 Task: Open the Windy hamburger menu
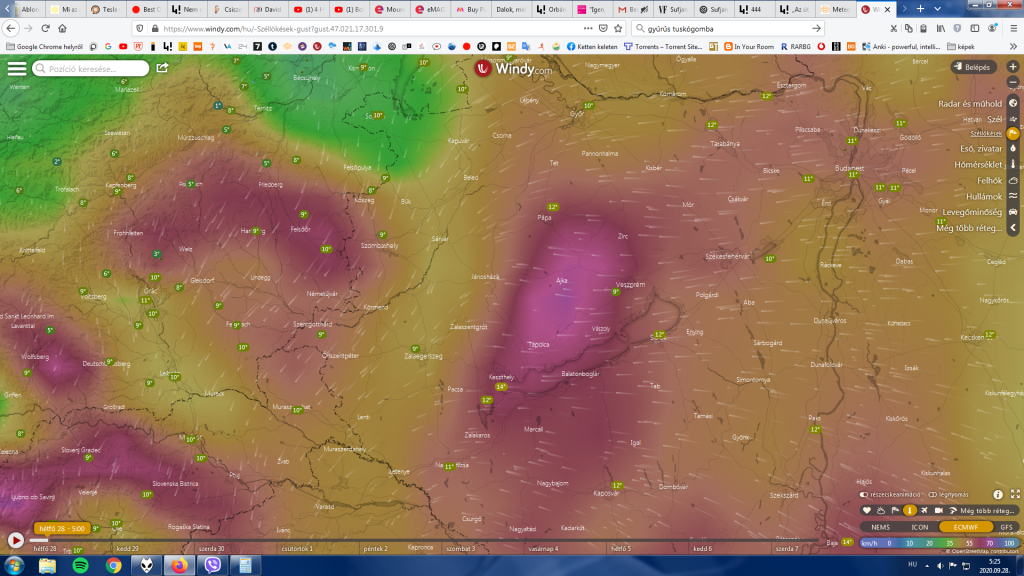[x=17, y=68]
